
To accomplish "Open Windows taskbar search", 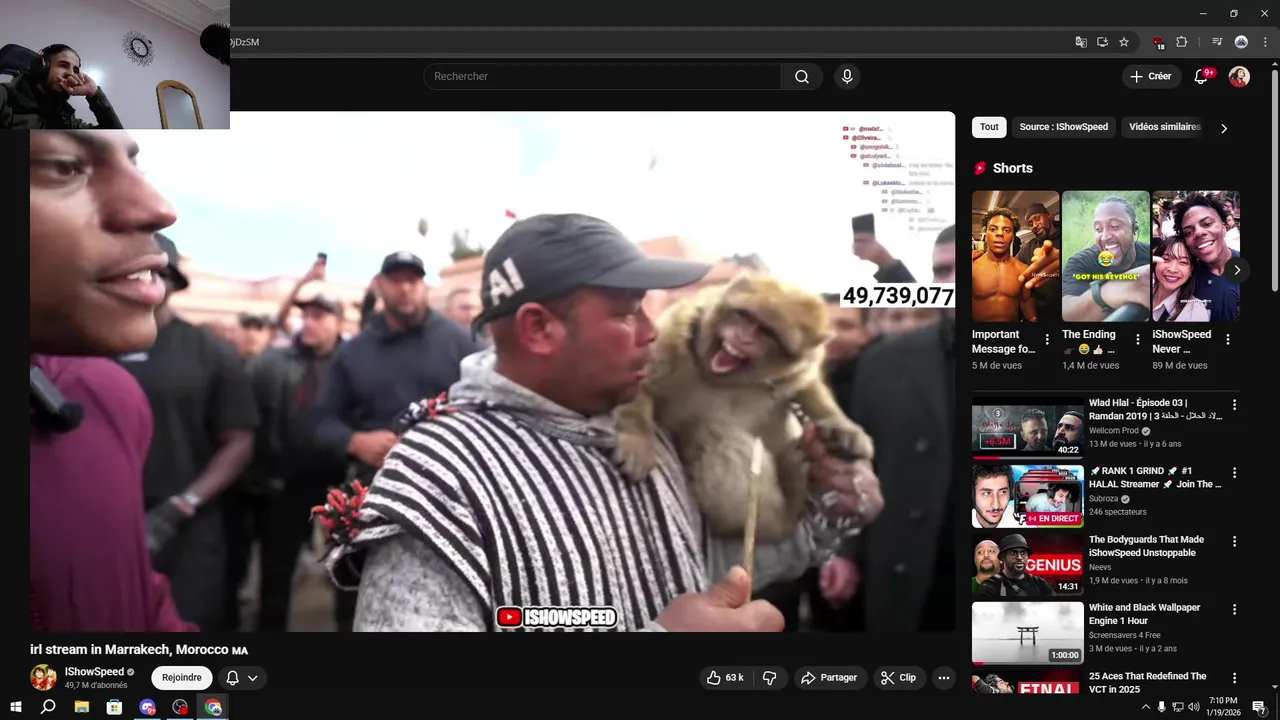I will click(48, 707).
